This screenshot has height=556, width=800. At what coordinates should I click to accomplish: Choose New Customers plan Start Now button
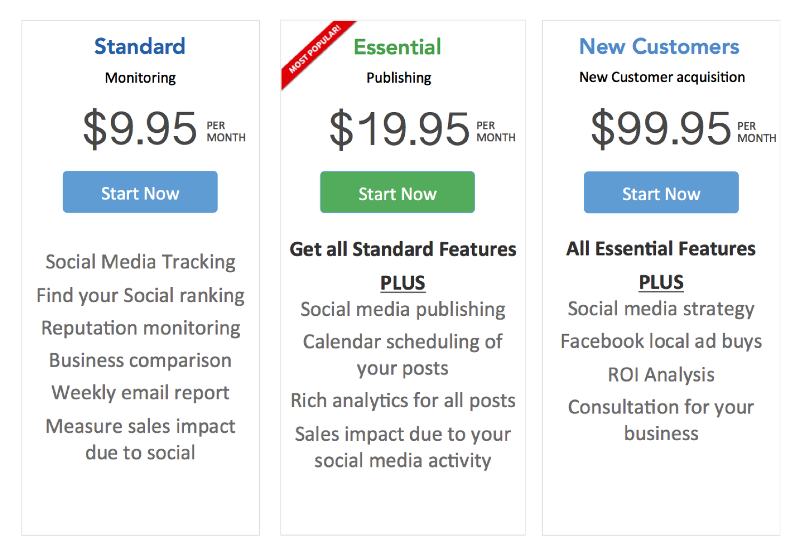661,192
